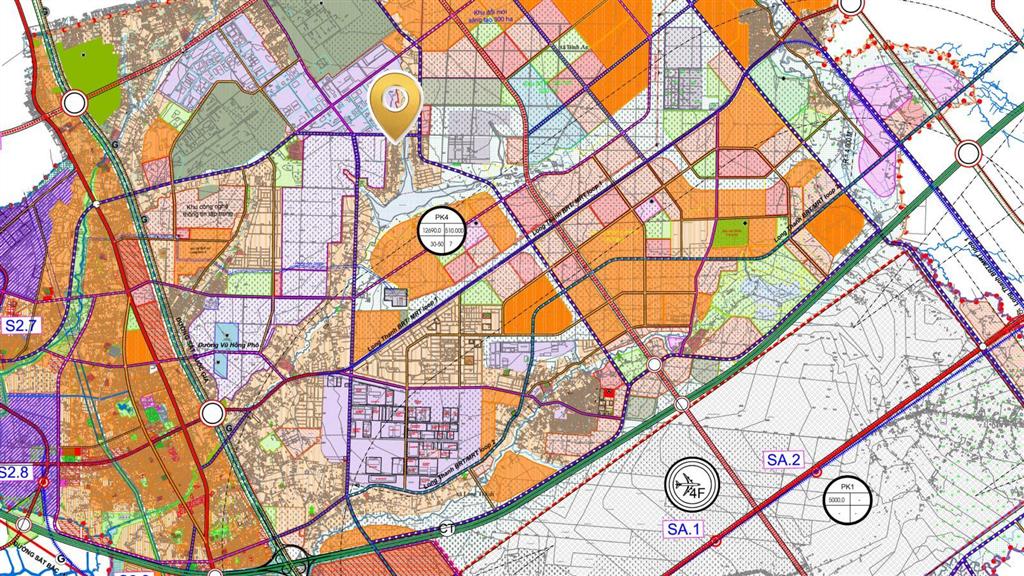Select the red station marker below S2.8
The width and height of the screenshot is (1024, 576).
coord(43,482)
